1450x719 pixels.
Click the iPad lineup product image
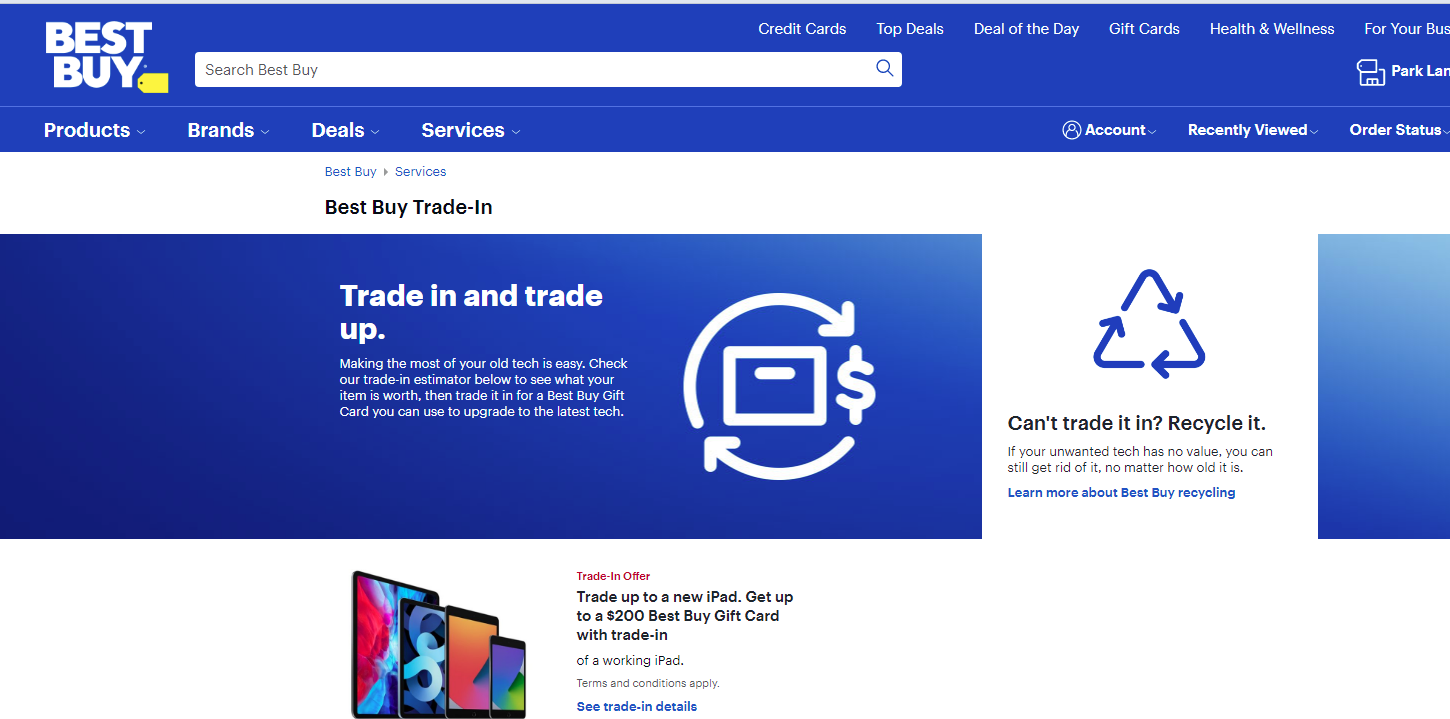439,644
